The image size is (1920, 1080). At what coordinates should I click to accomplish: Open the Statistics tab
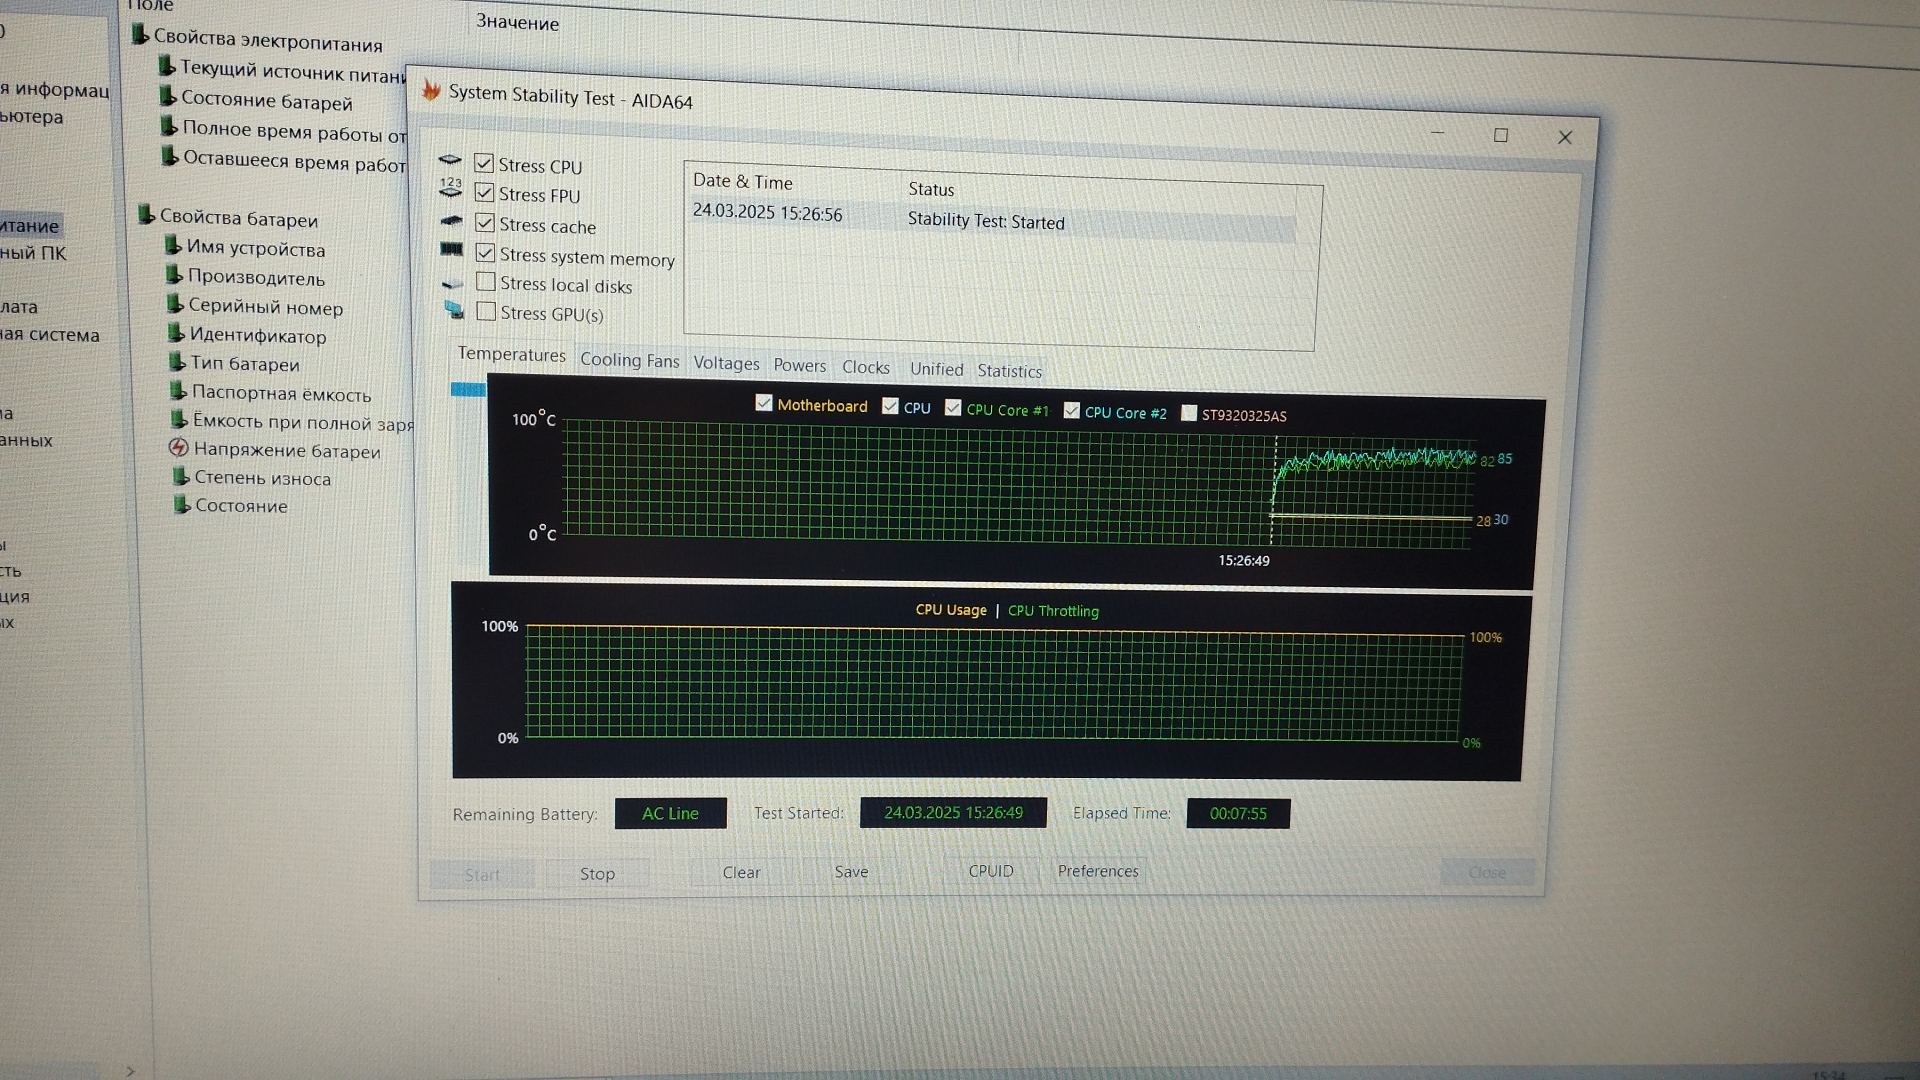(1009, 371)
